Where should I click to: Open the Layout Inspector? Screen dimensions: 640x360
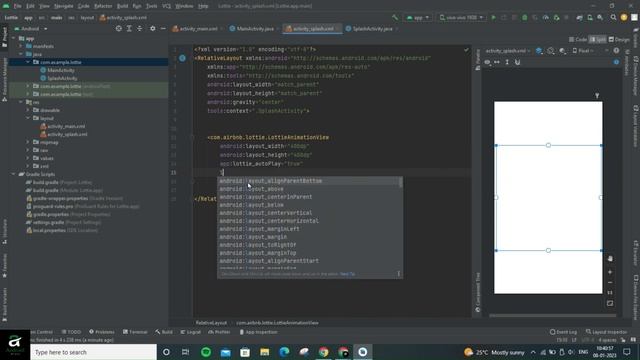[606, 332]
